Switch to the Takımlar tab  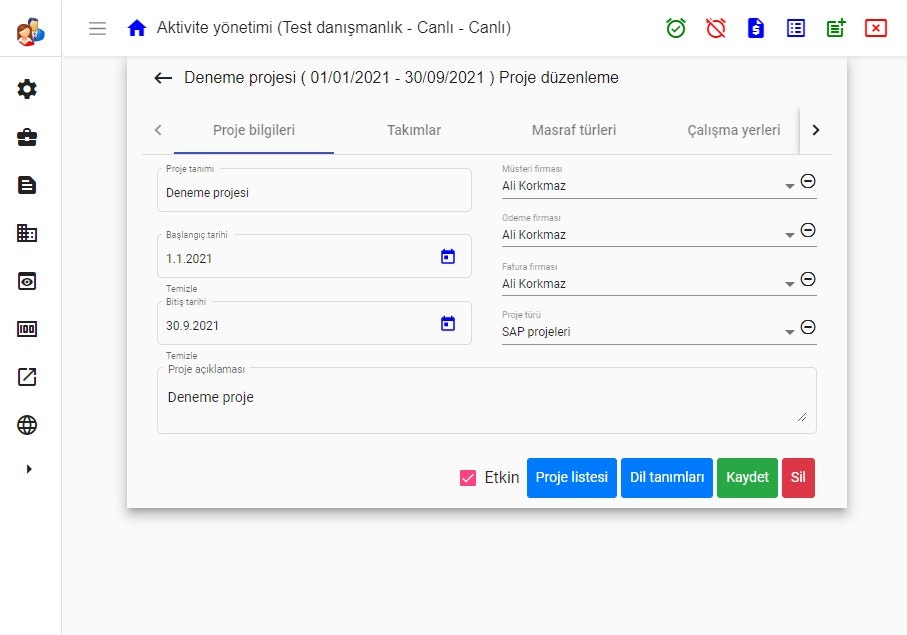414,130
